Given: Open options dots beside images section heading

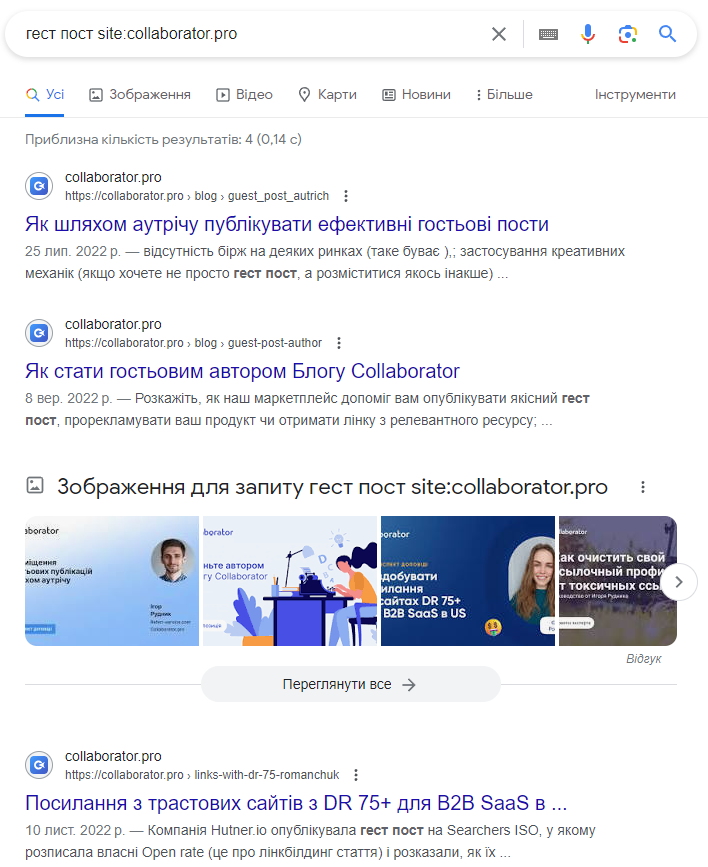Looking at the screenshot, I should coord(643,487).
